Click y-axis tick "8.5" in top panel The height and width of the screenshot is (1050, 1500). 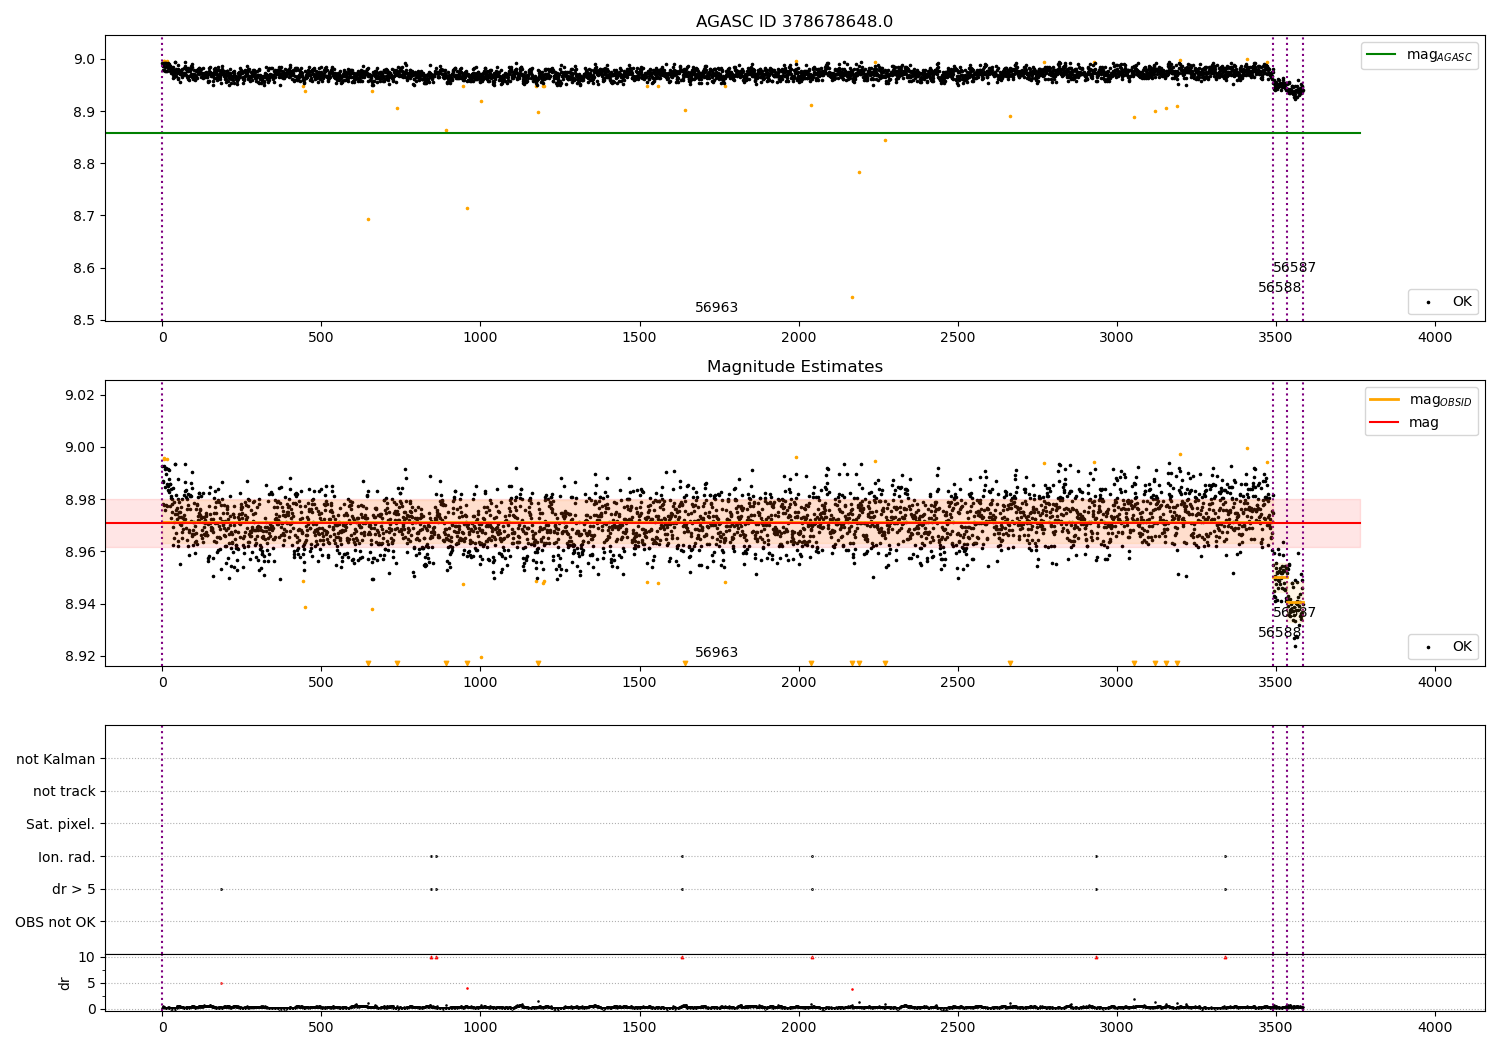[84, 321]
